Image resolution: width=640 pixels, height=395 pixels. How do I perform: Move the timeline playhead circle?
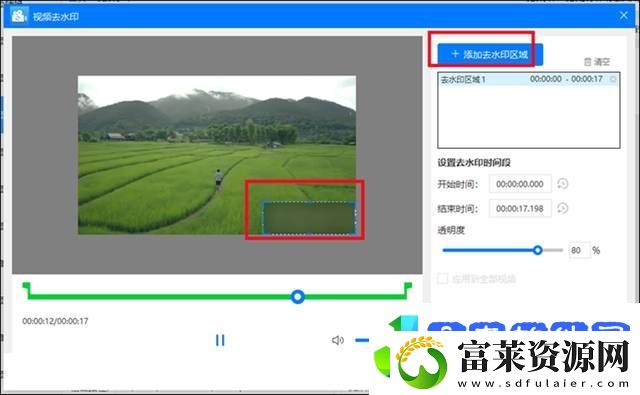(x=298, y=296)
